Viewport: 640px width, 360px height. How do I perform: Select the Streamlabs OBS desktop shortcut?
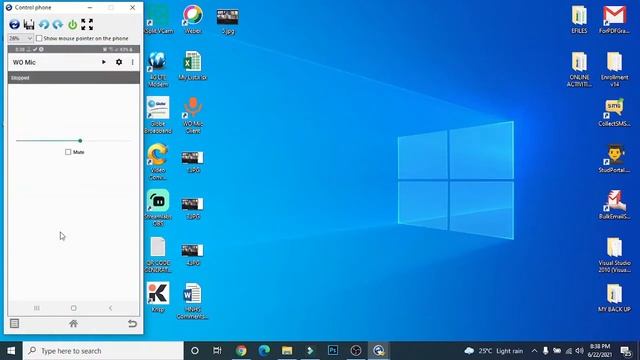click(x=158, y=208)
